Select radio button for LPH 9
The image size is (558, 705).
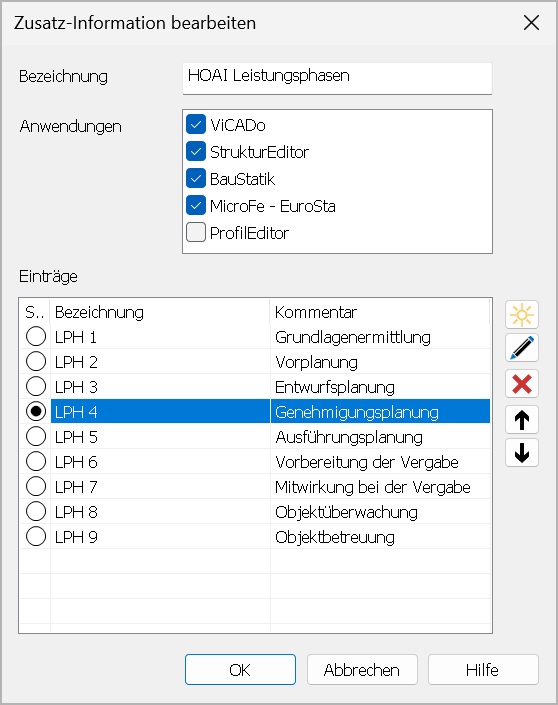point(36,536)
